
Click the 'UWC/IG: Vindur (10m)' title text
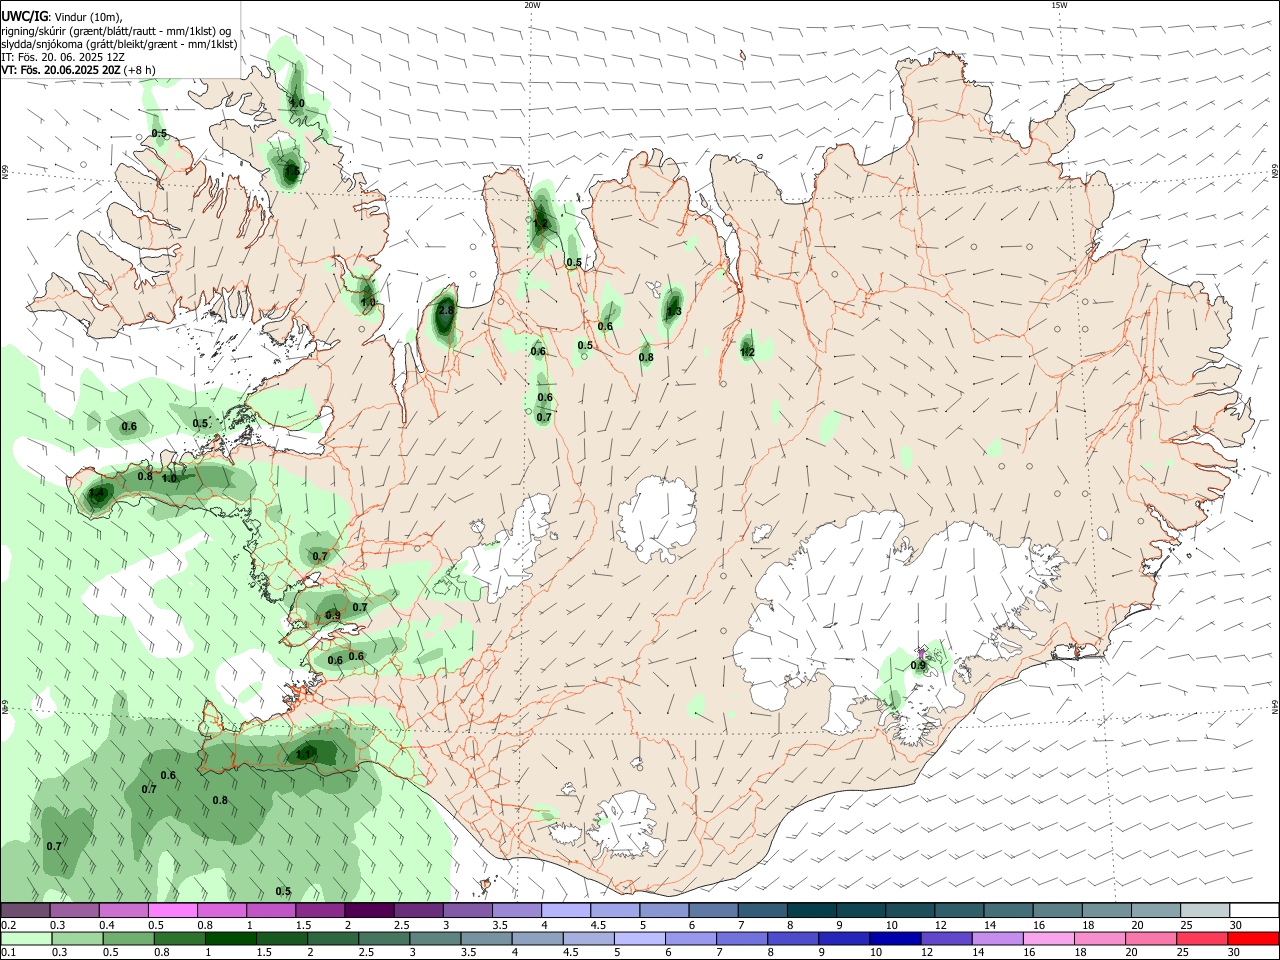[61, 16]
